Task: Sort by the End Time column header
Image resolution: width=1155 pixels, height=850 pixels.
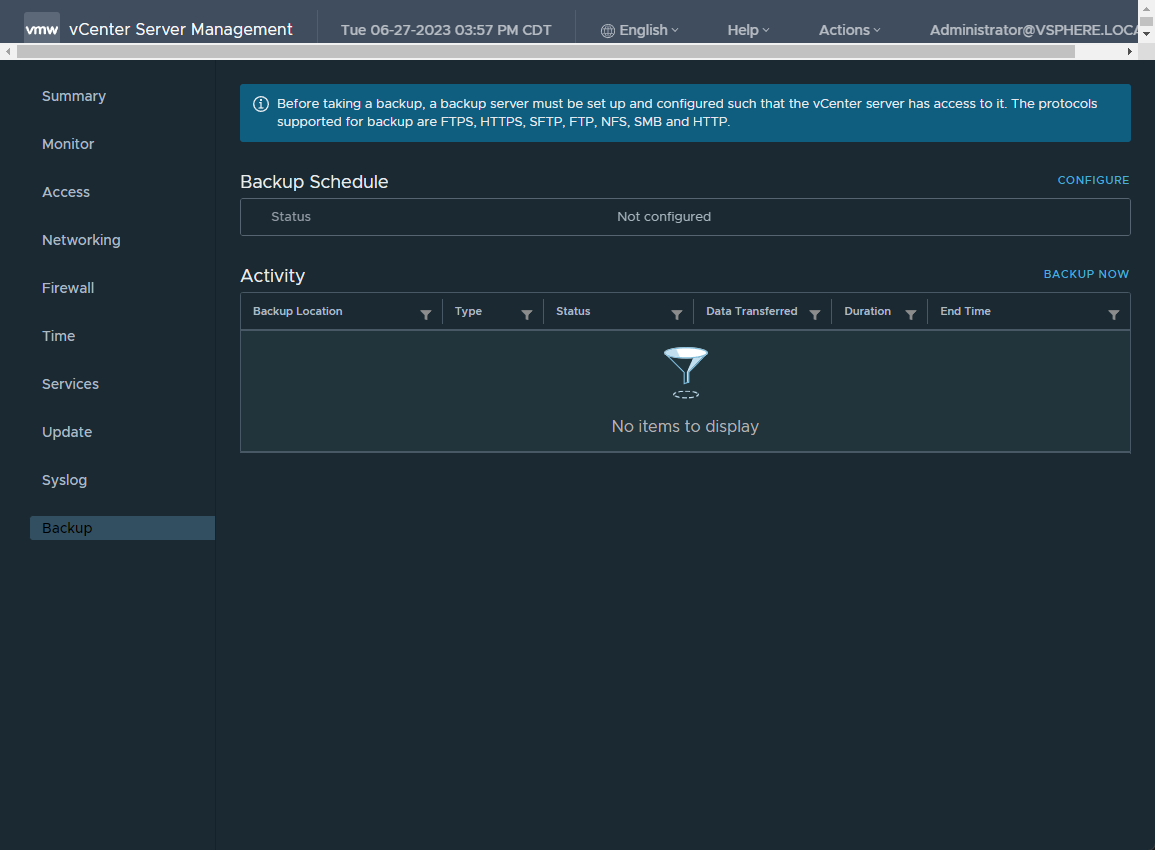Action: tap(965, 312)
